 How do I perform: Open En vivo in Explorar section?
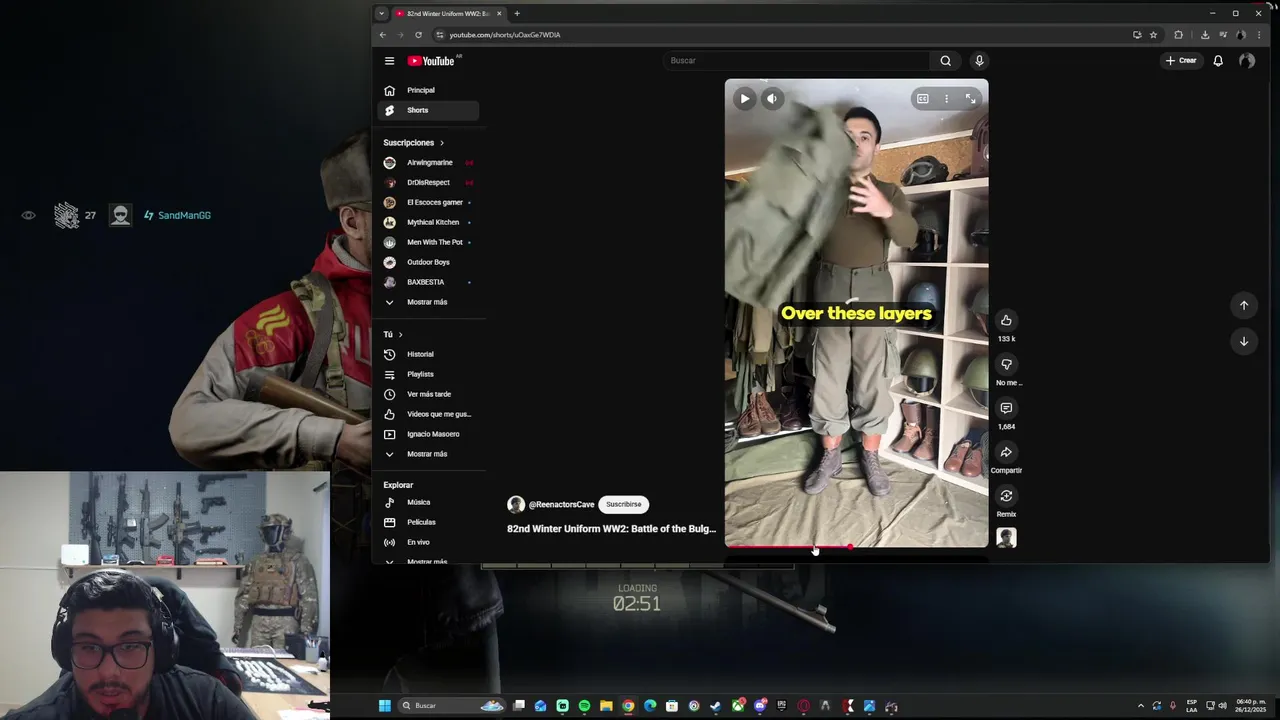tap(429, 542)
